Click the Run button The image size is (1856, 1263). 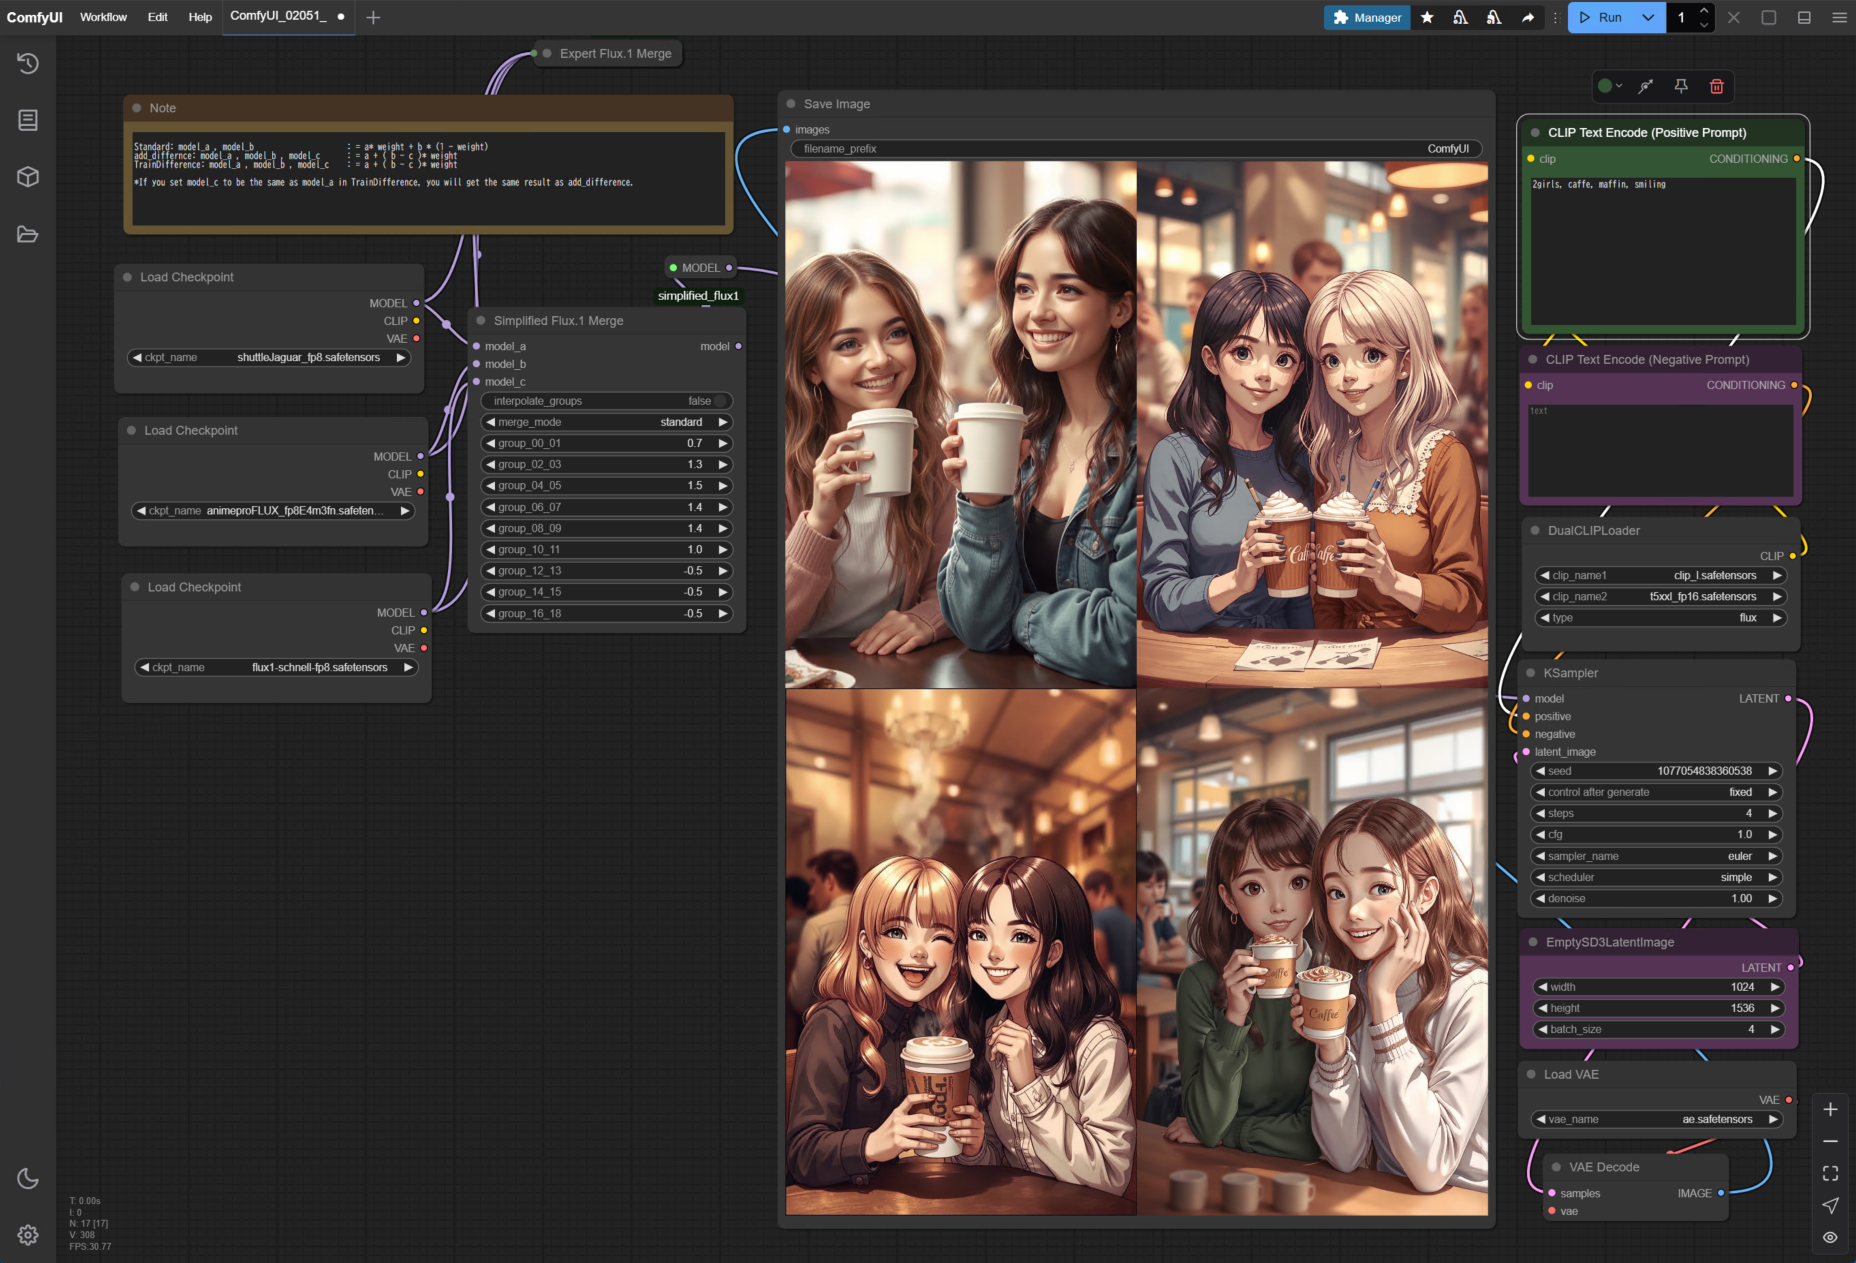click(x=1602, y=17)
